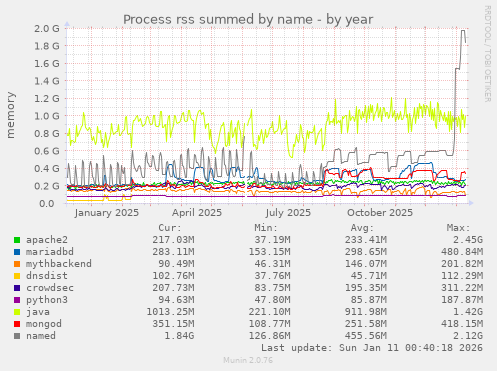497x371 pixels.
Task: Click the crowdsec legend label
Action: (50, 288)
